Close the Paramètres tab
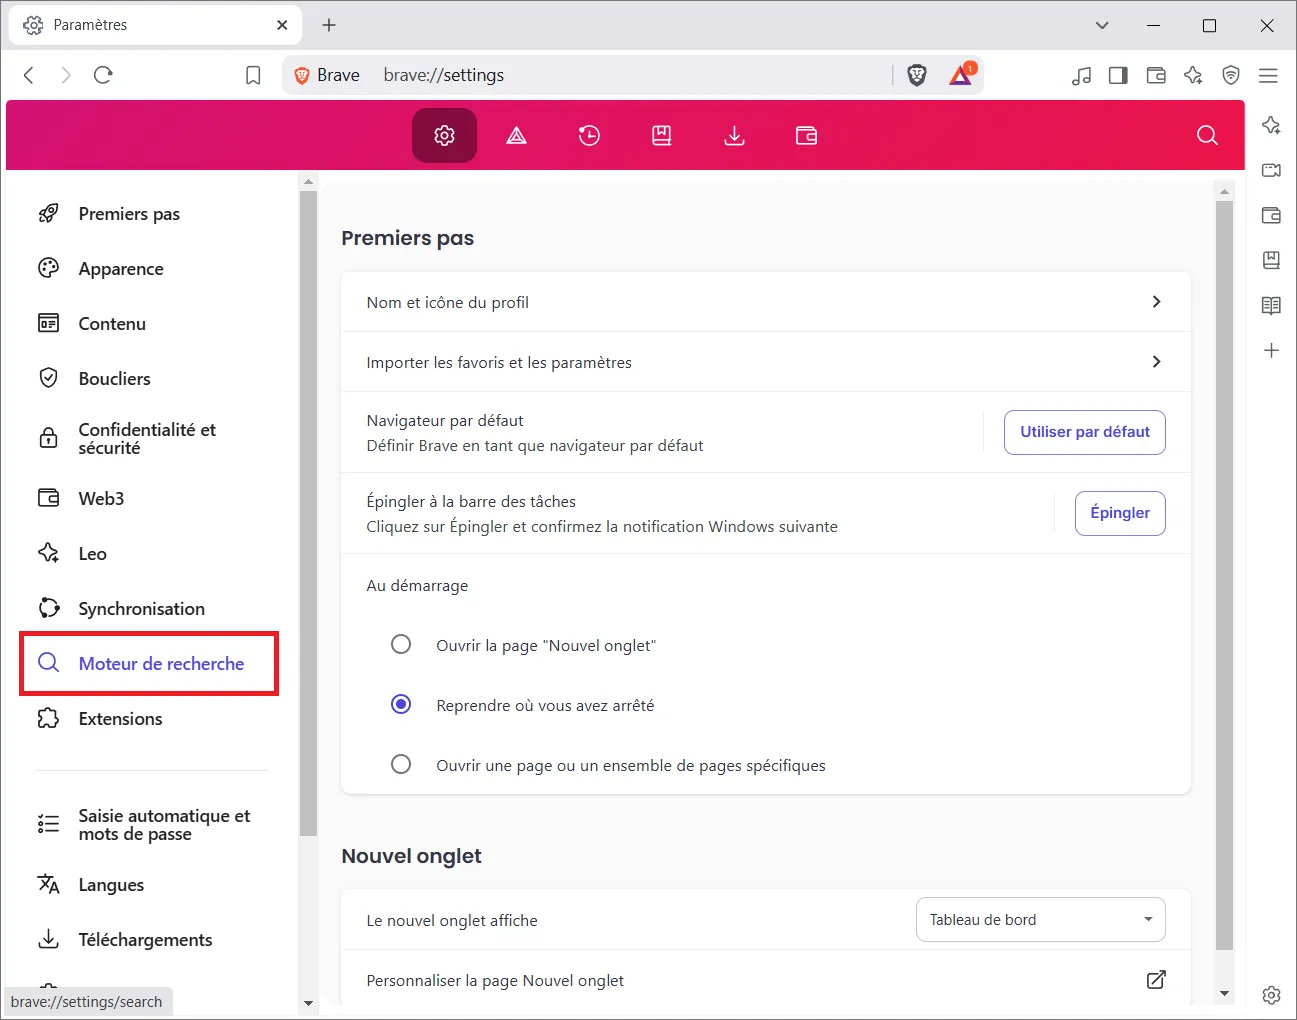The width and height of the screenshot is (1297, 1020). (282, 25)
